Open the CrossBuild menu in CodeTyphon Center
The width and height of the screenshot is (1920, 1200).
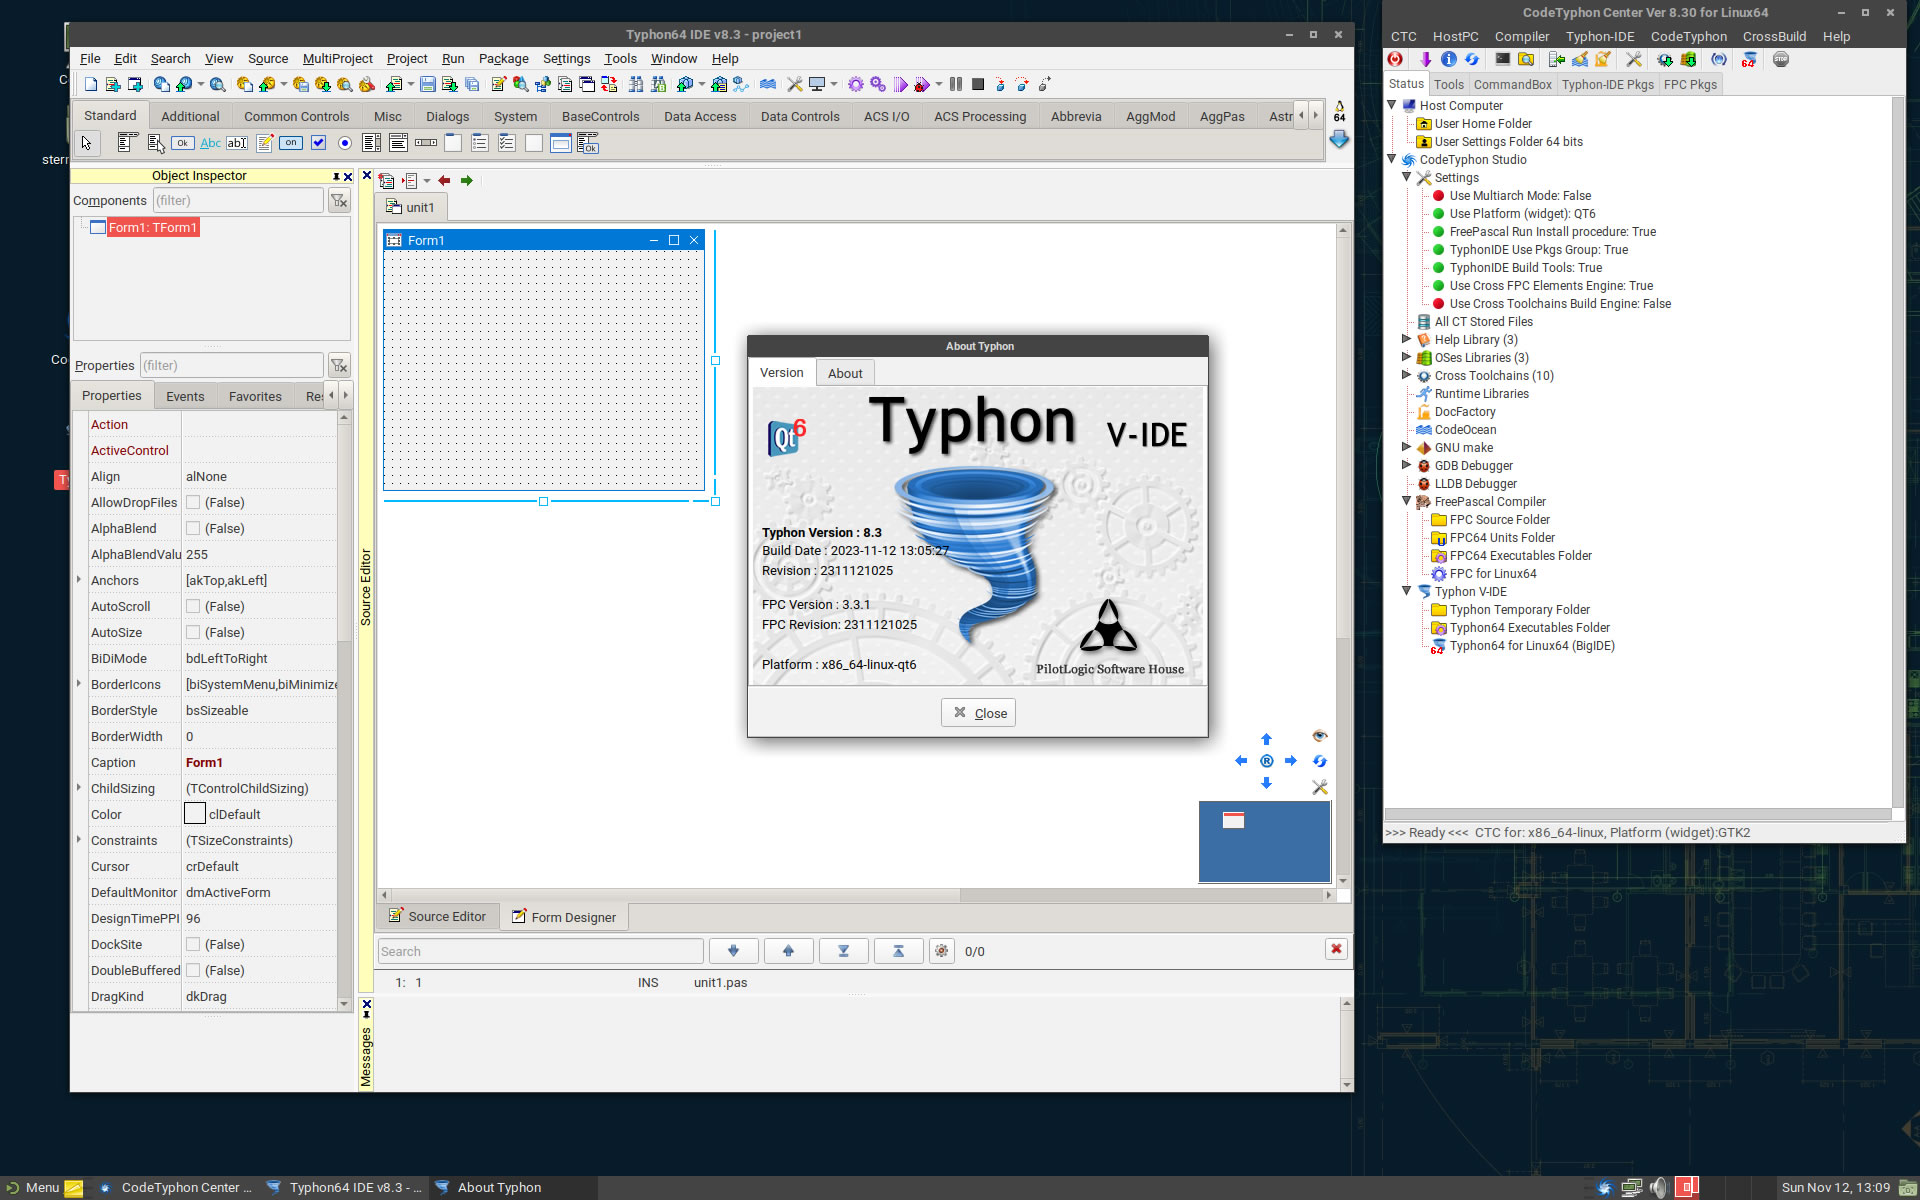(x=1774, y=37)
